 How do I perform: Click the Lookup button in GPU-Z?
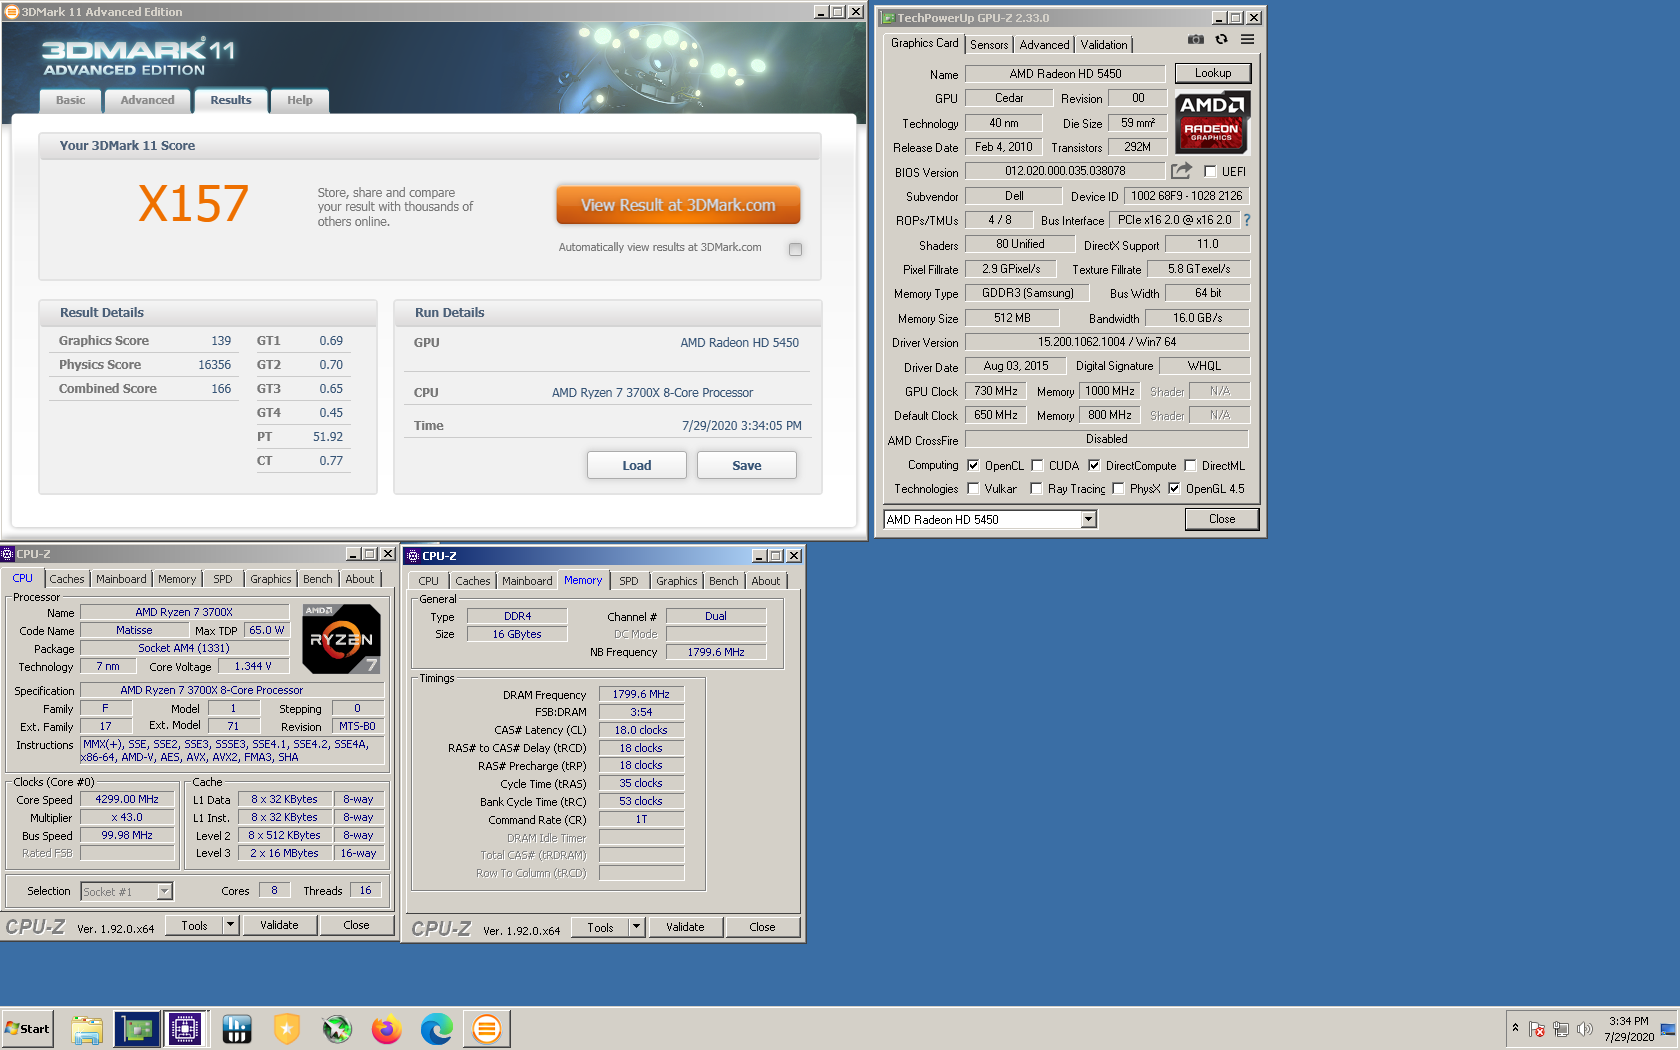coord(1212,73)
